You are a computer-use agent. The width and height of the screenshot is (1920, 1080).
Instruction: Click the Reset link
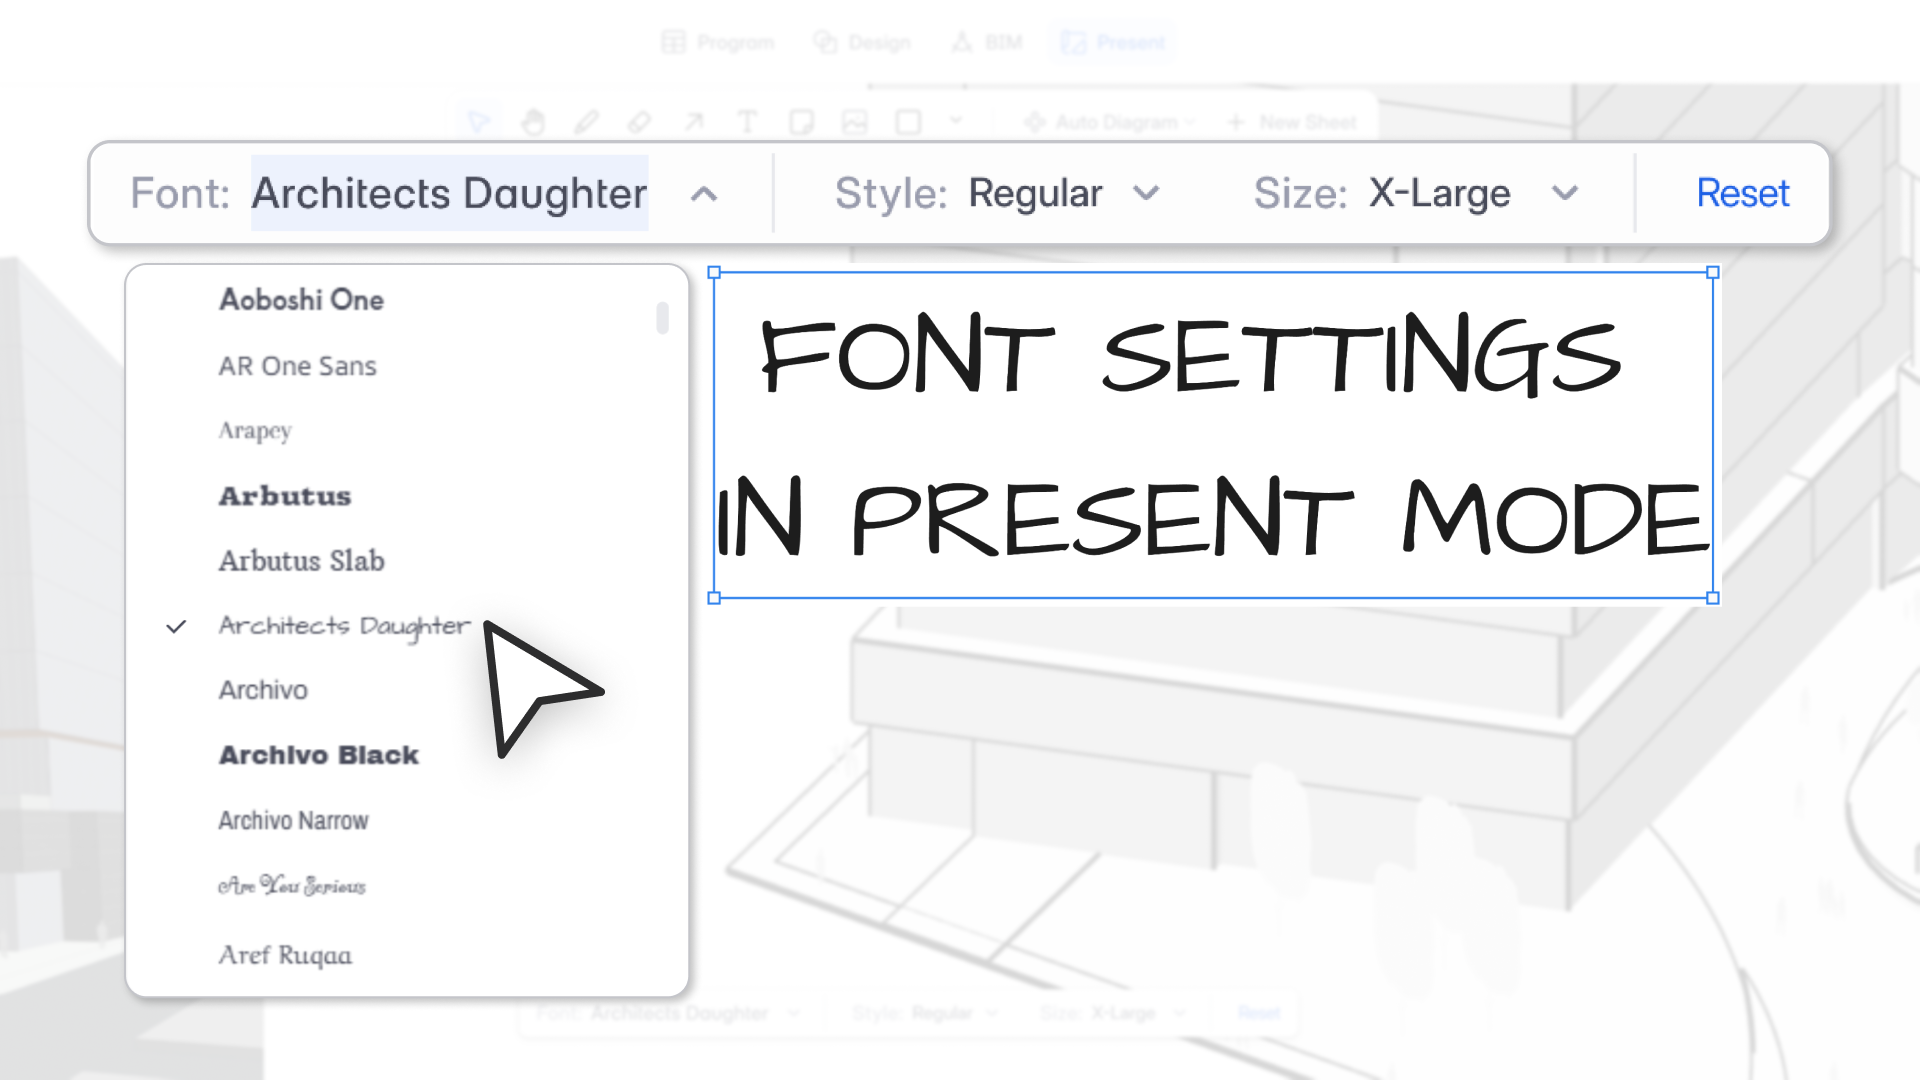click(x=1742, y=194)
